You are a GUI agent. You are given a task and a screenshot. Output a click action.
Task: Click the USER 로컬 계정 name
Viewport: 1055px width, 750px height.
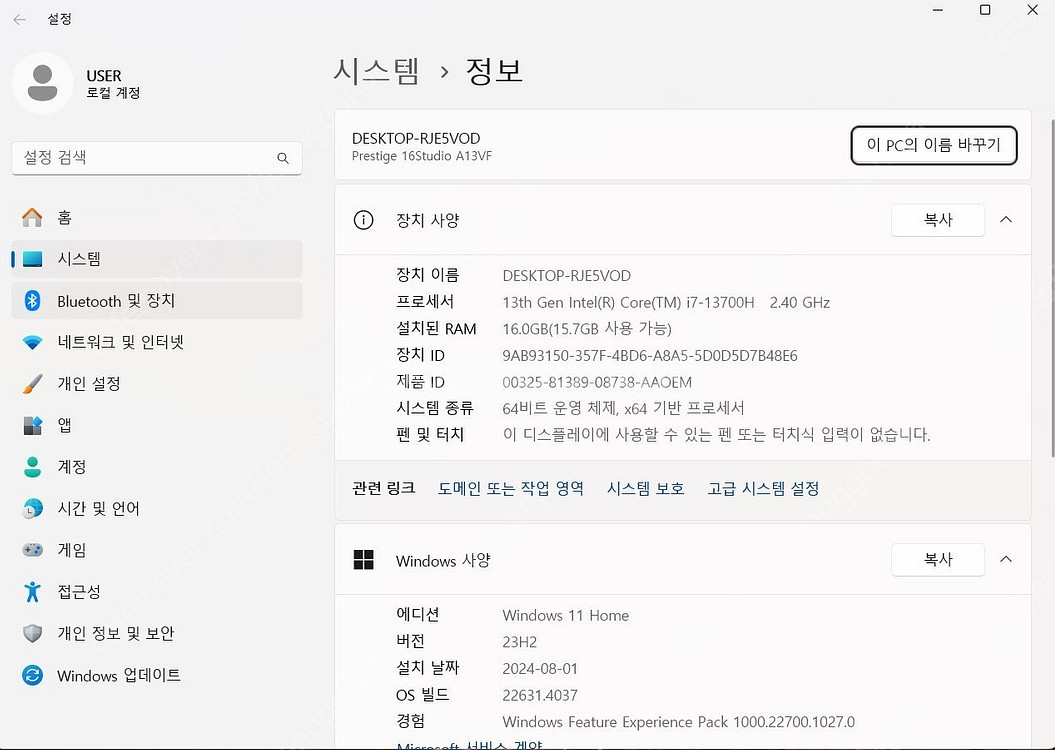coord(113,83)
